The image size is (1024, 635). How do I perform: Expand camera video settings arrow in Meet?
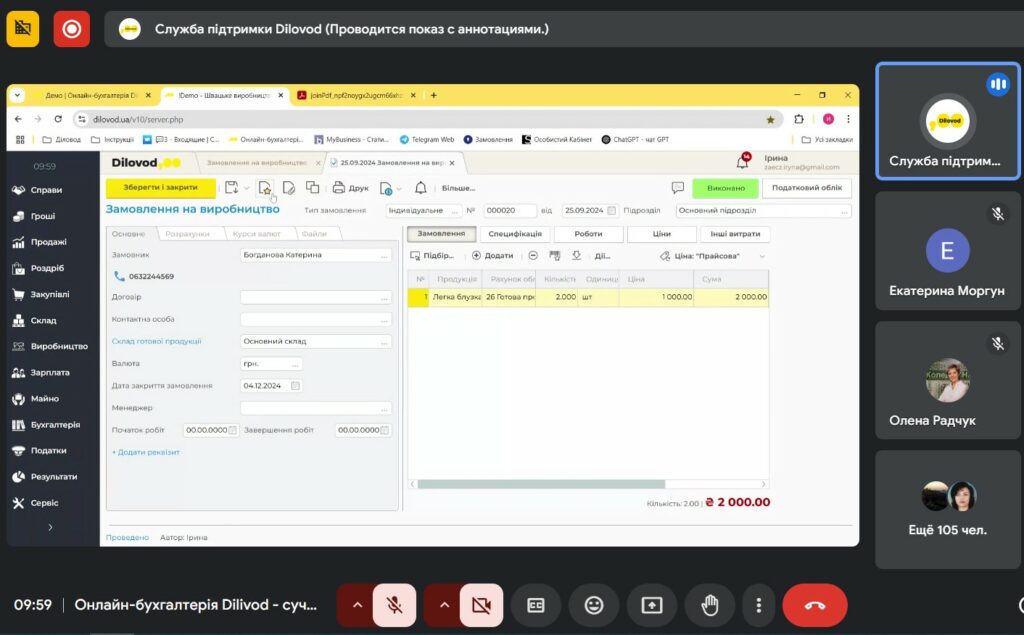coord(444,606)
